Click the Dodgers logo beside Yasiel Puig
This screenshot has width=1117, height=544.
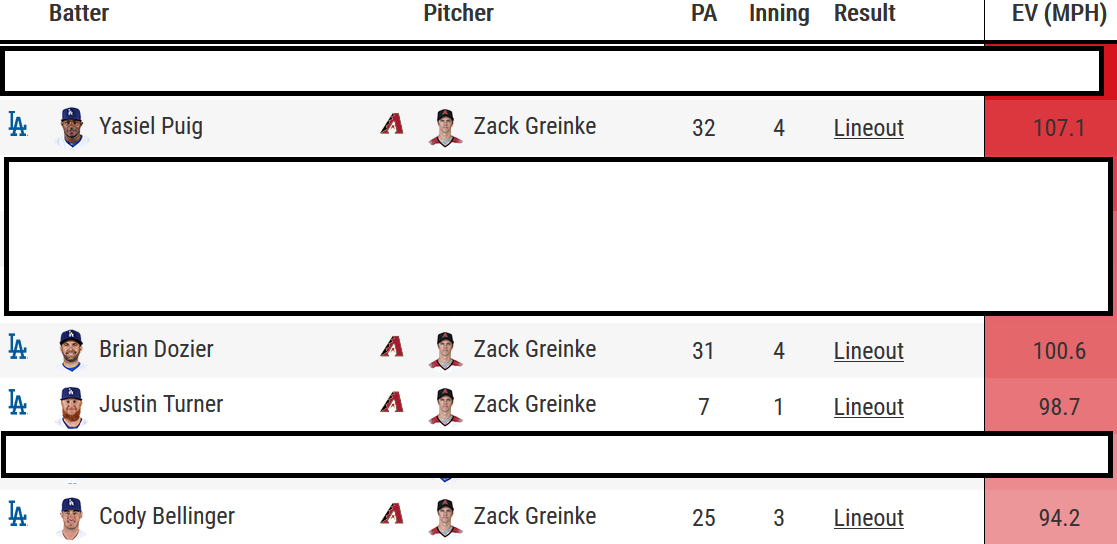coord(17,125)
